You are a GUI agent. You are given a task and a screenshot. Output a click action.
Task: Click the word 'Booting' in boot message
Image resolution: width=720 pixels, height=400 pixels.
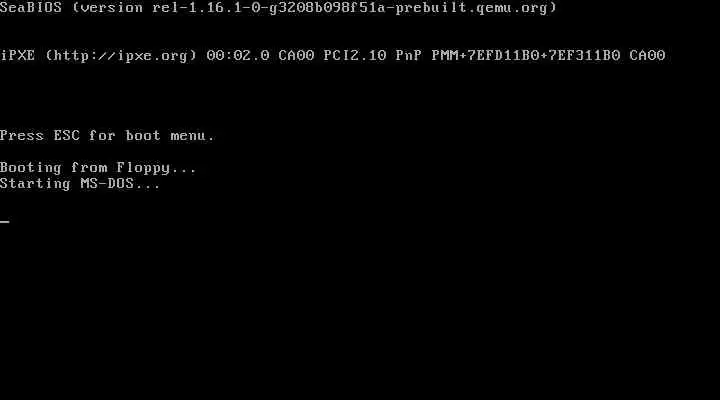tap(31, 168)
